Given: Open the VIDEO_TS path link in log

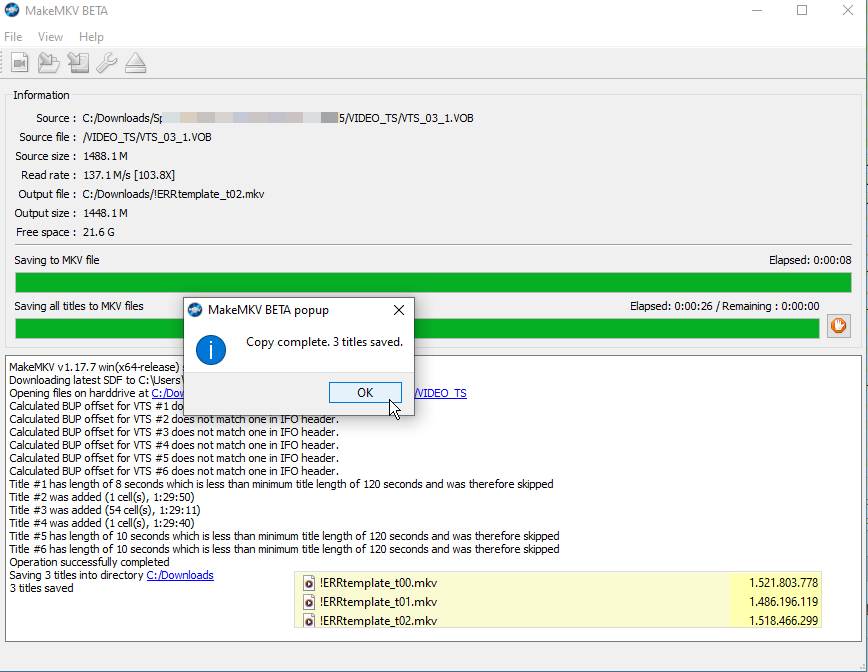Looking at the screenshot, I should [x=441, y=393].
